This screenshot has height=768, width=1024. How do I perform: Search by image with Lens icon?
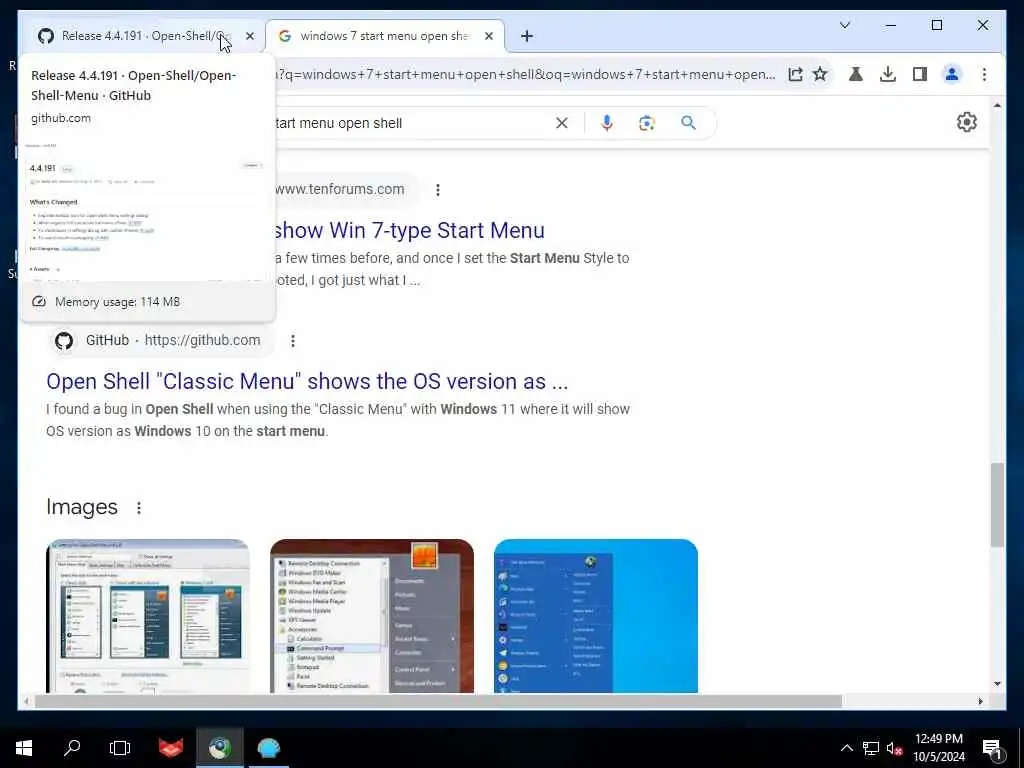(647, 123)
